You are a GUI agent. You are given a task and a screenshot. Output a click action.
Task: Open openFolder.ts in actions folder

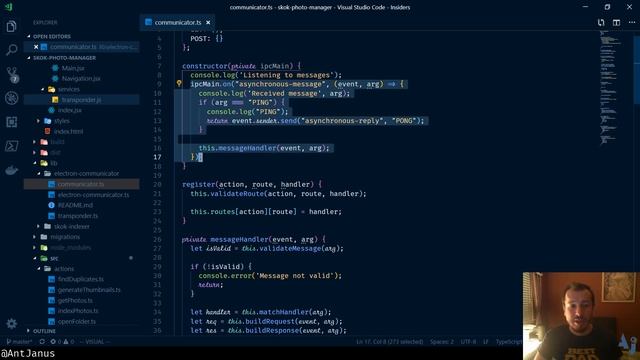tap(77, 321)
